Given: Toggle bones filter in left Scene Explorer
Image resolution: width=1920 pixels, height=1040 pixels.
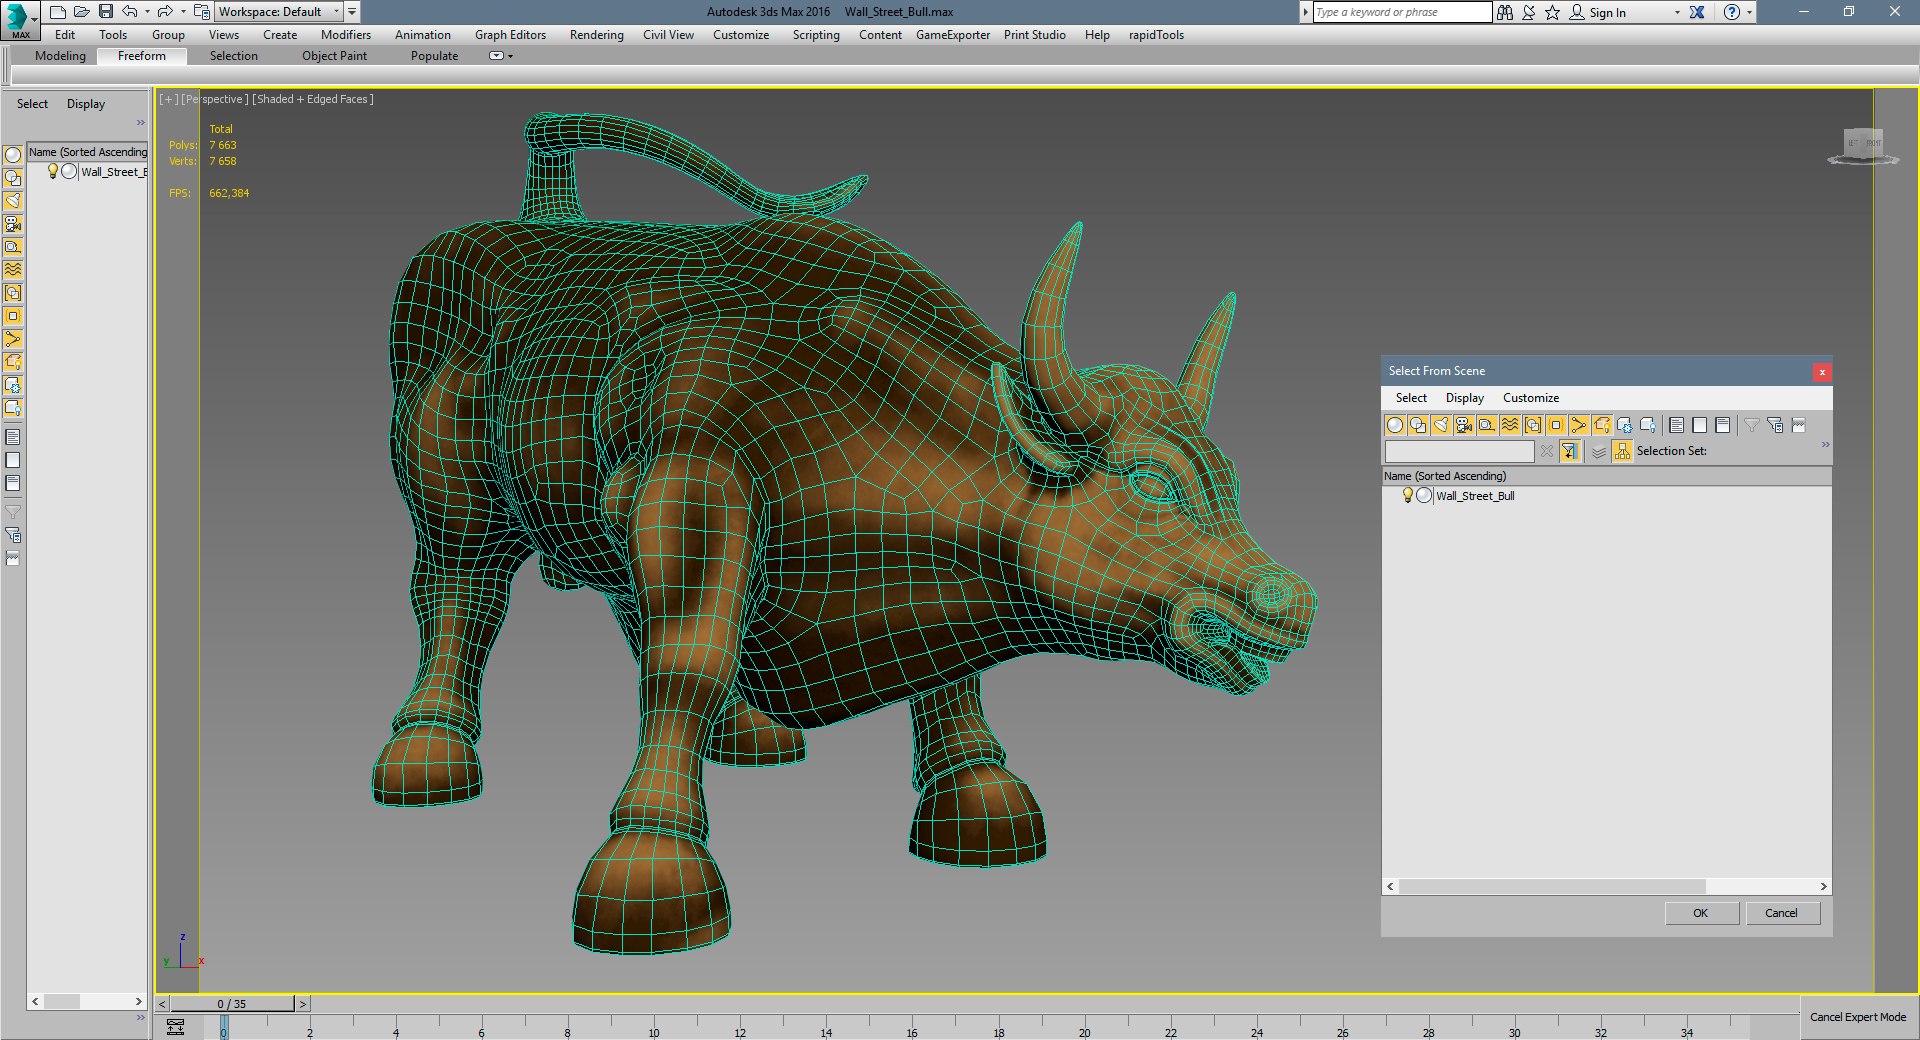Looking at the screenshot, I should tap(13, 339).
